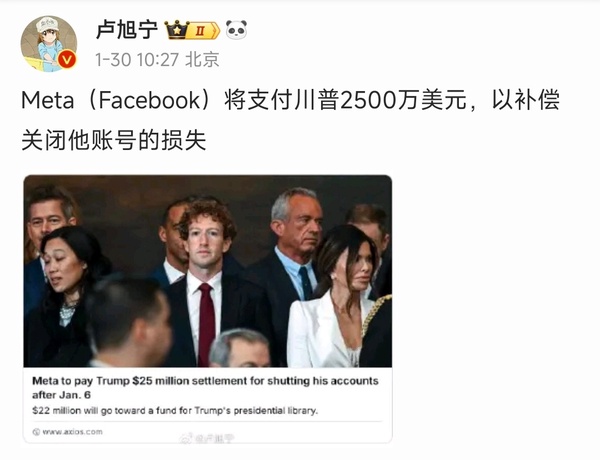Tap the panda emoji badge
The width and height of the screenshot is (600, 460).
(236, 30)
